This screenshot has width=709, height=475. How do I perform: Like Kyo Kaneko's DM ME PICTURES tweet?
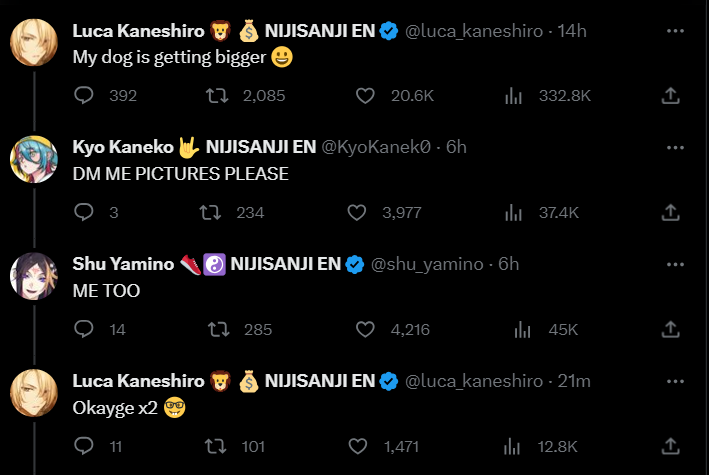coord(357,212)
